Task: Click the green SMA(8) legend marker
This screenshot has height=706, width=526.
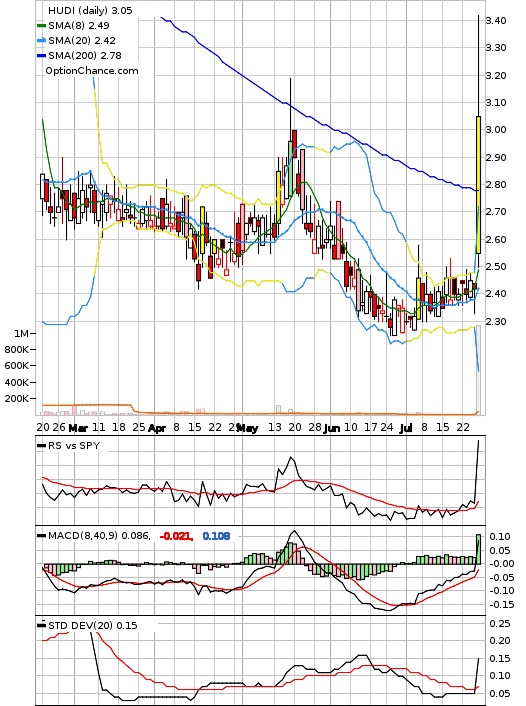Action: (41, 26)
